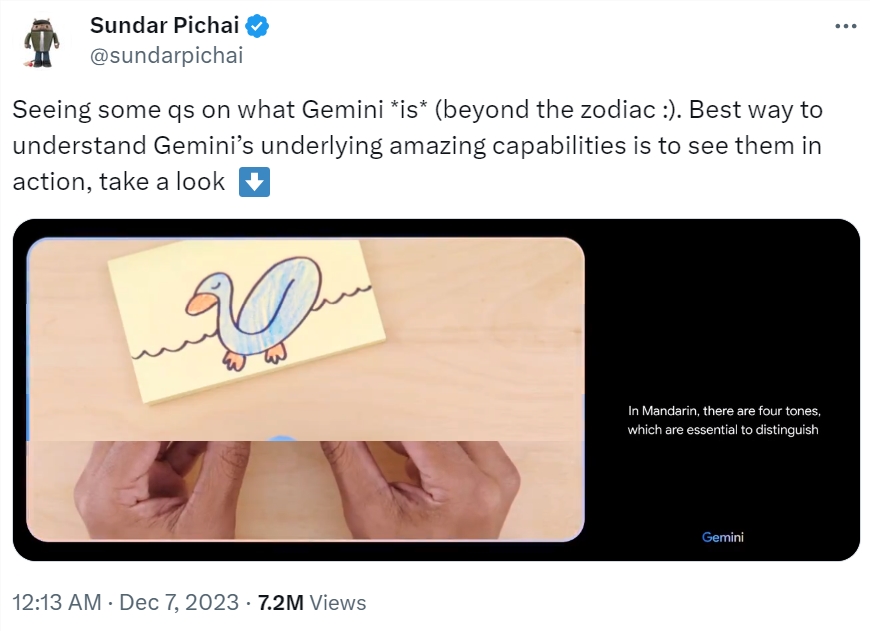Click Sundar Pichai's profile avatar

click(41, 40)
